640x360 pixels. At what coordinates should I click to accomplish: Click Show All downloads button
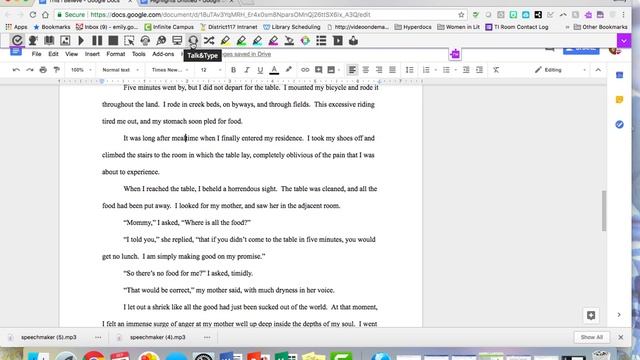coord(591,337)
